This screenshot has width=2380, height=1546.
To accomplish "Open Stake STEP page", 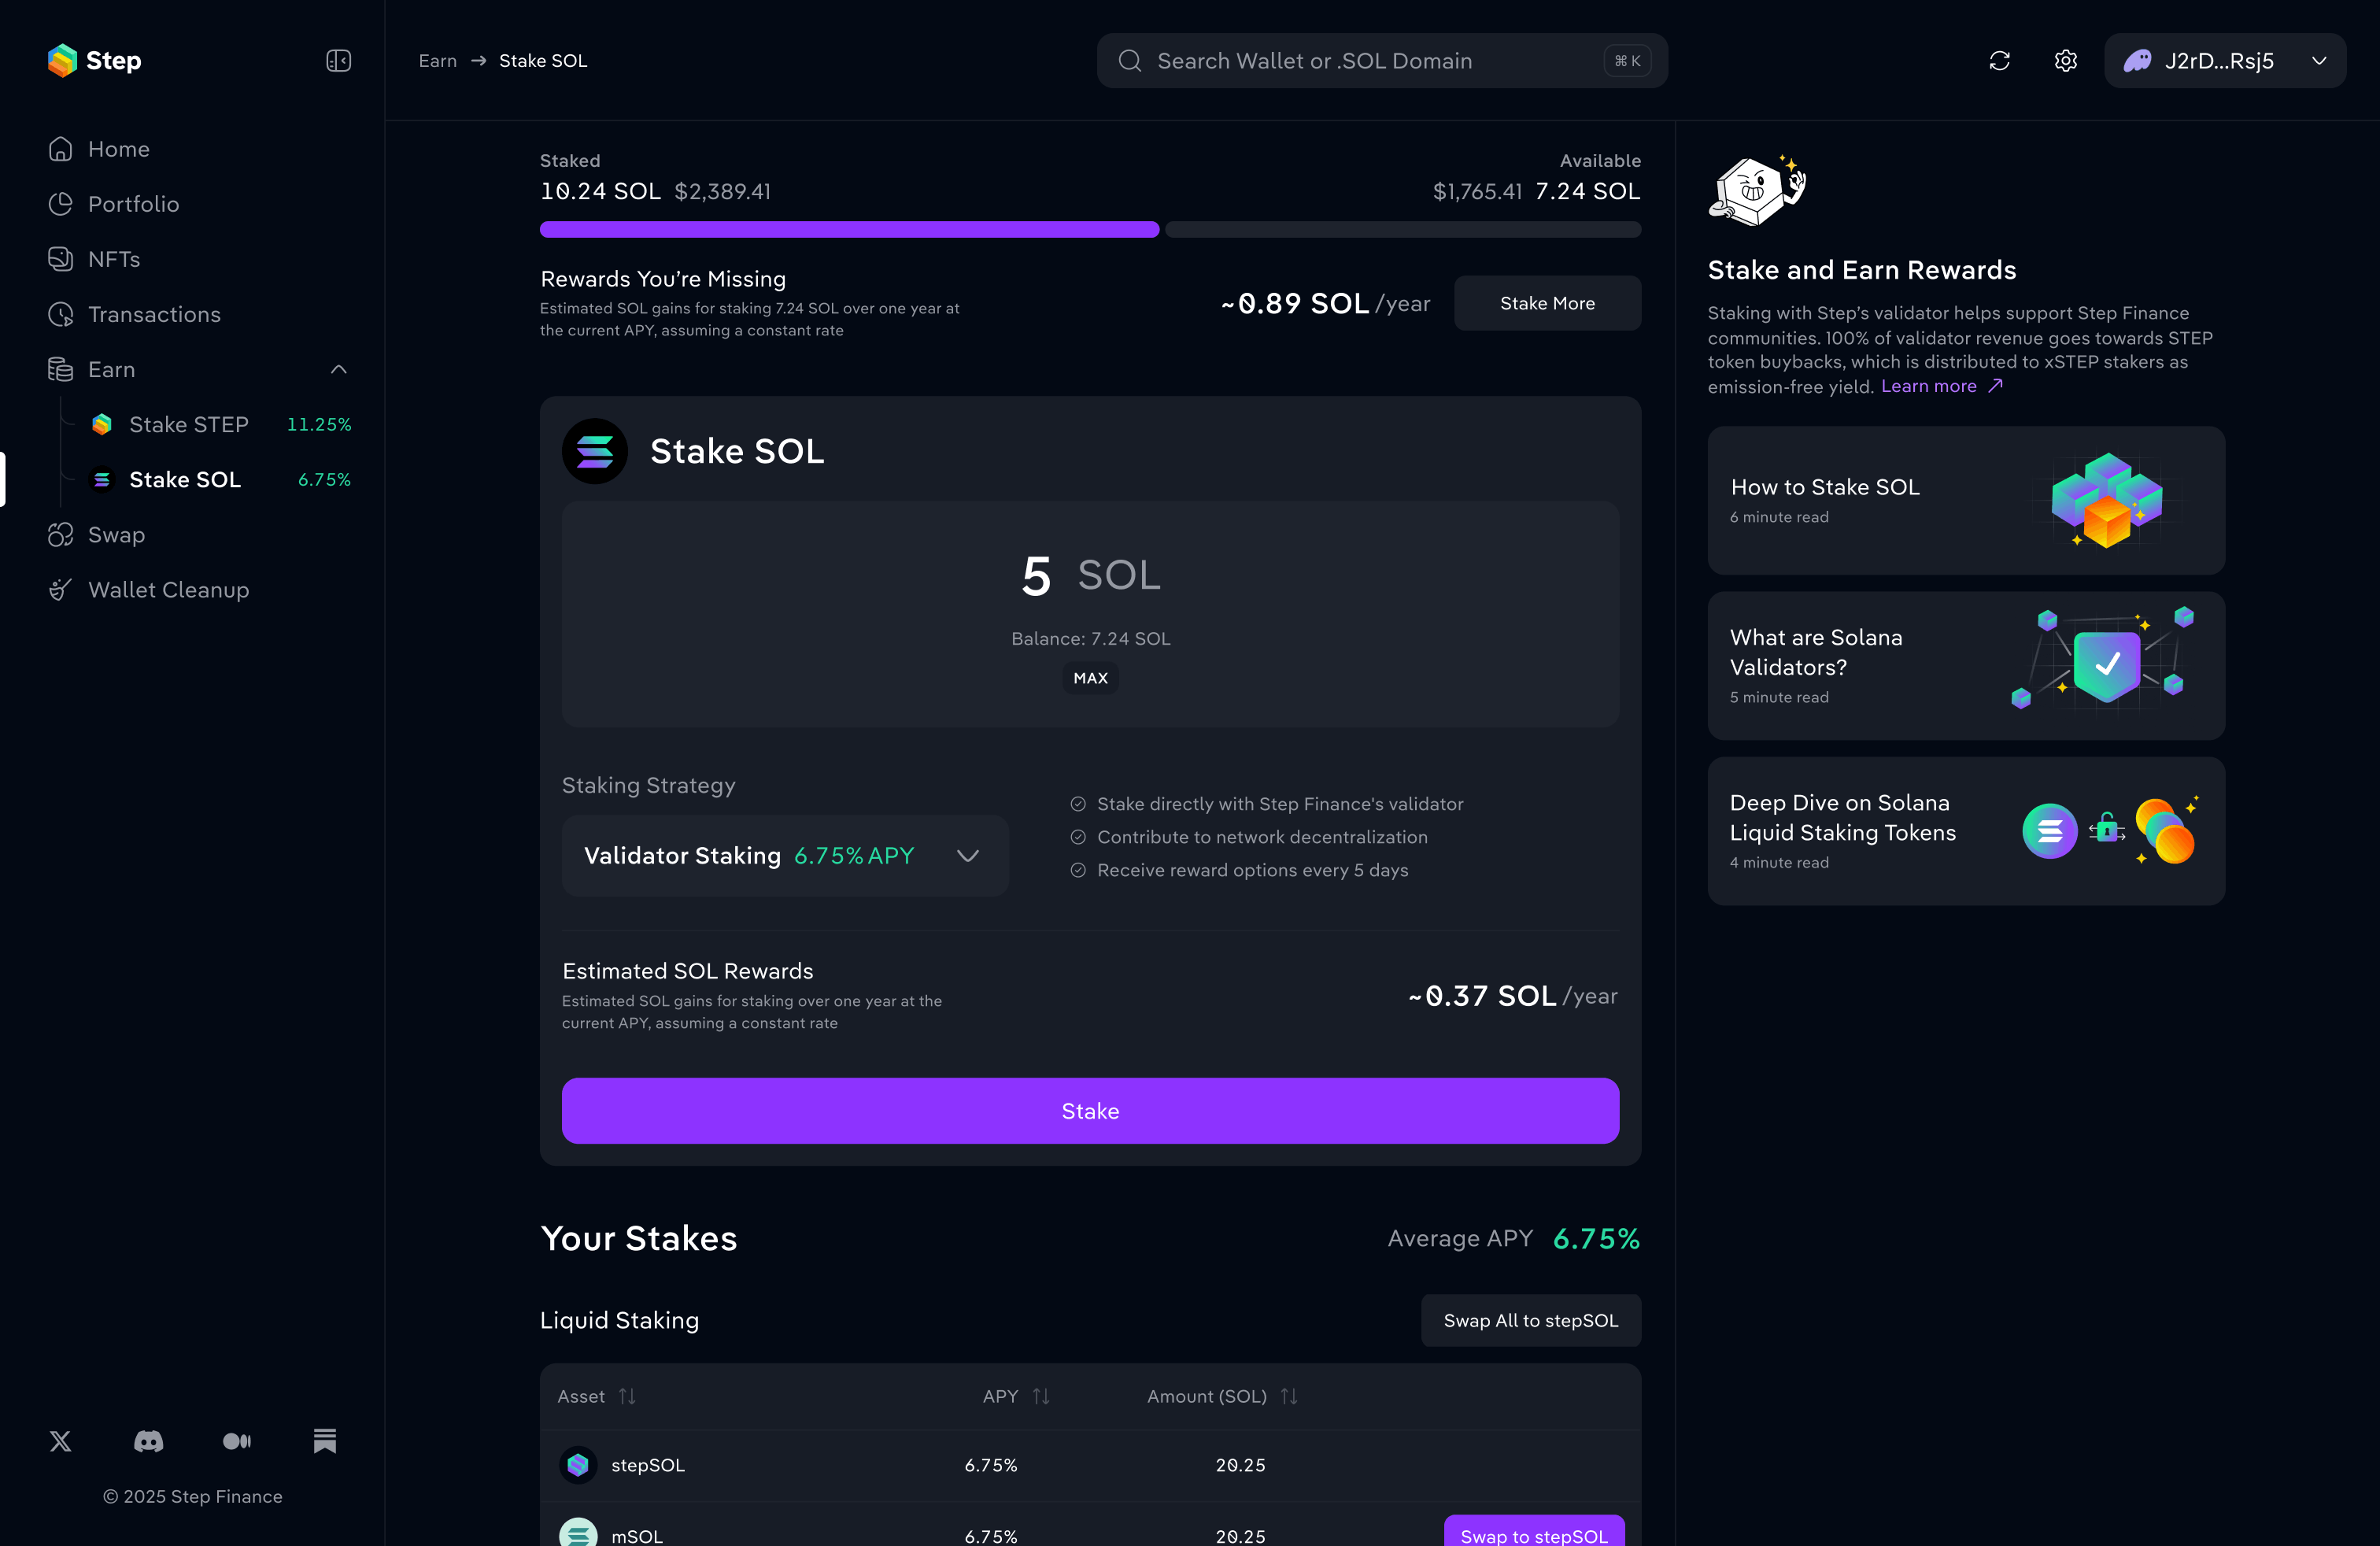I will click(188, 425).
